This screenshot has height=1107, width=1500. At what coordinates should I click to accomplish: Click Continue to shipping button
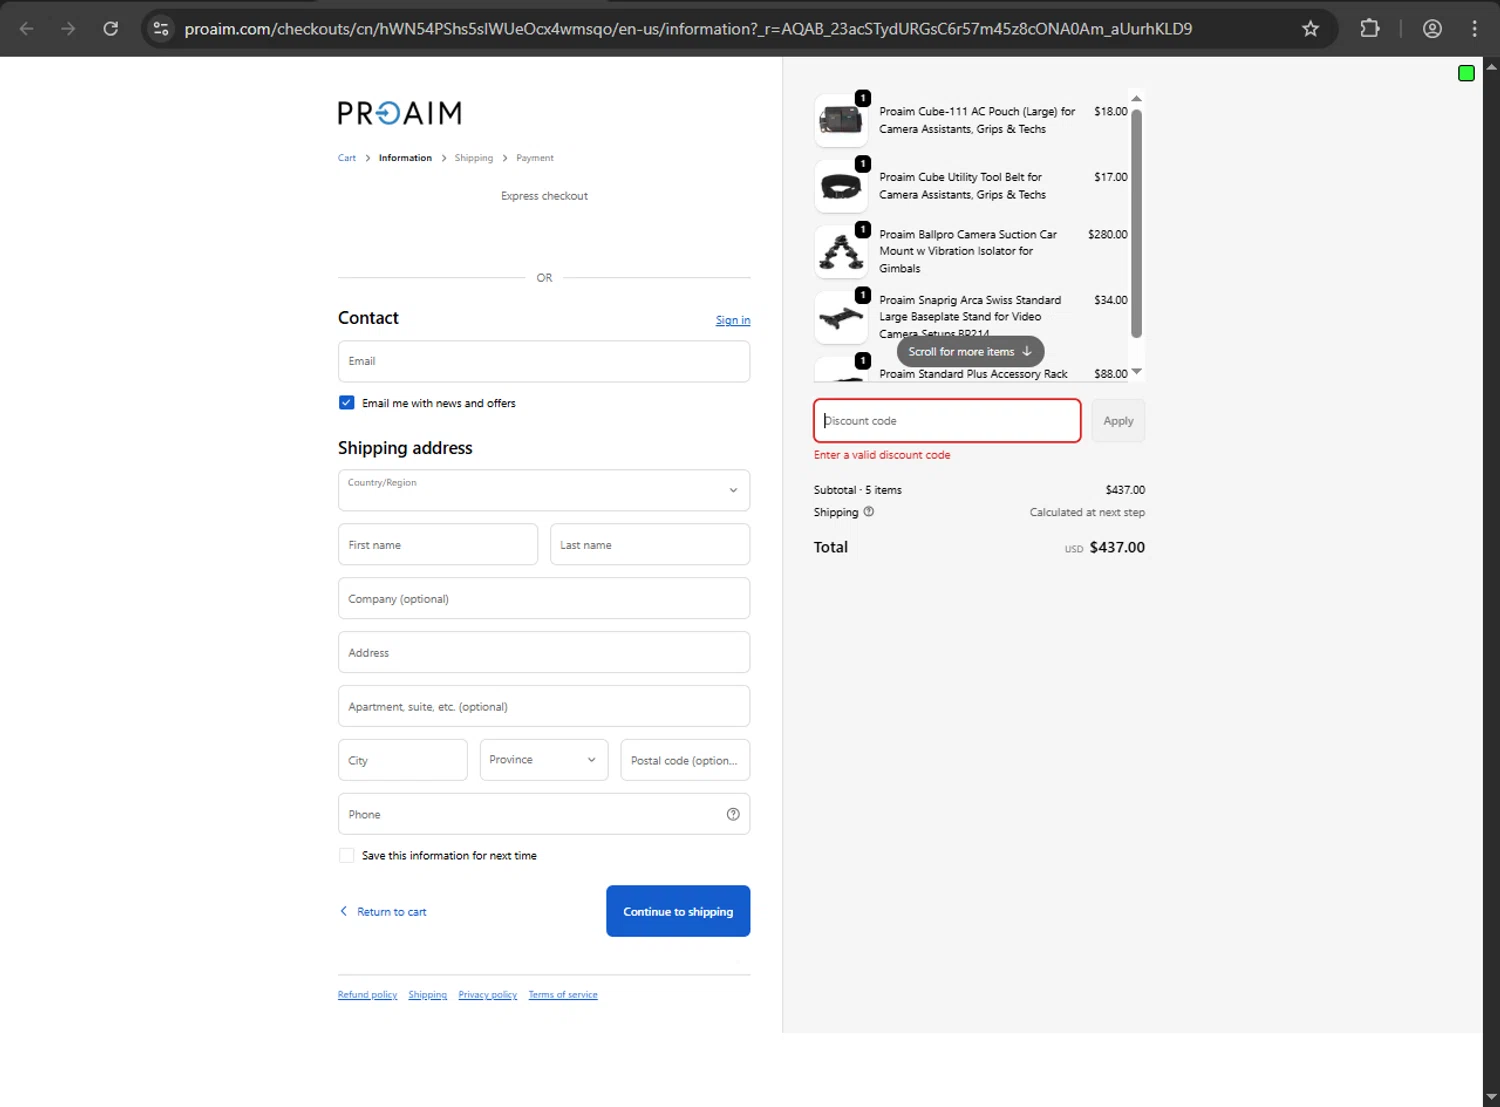tap(678, 911)
